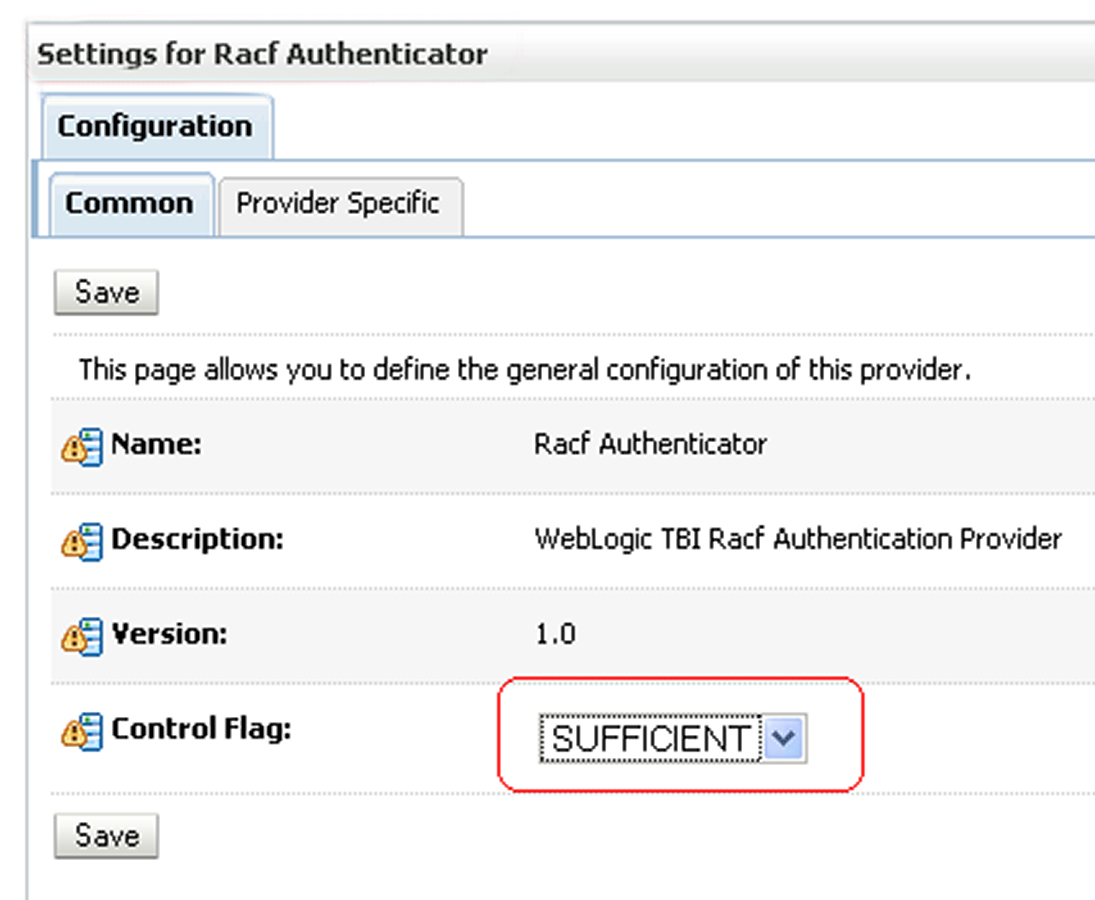Click the Control Flag field label

[x=201, y=729]
